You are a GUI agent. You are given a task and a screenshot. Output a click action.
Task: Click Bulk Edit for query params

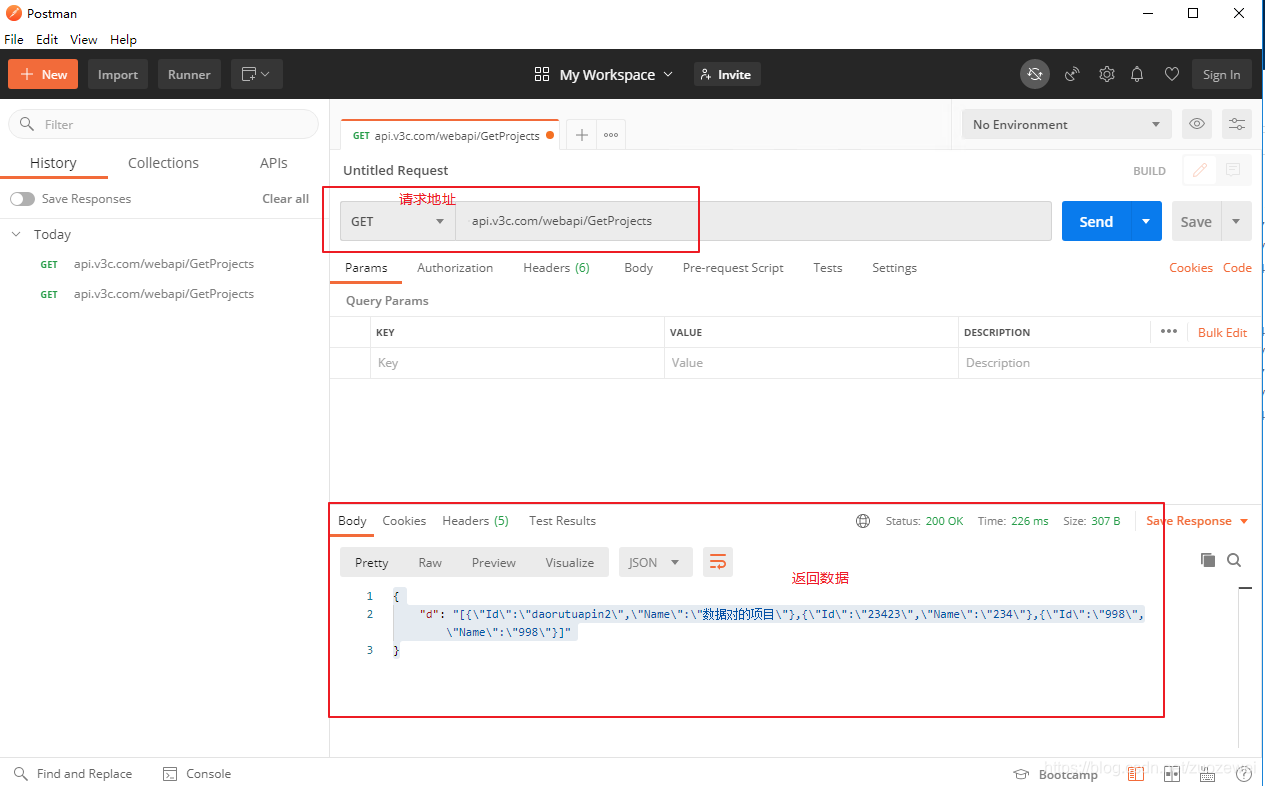click(1222, 332)
